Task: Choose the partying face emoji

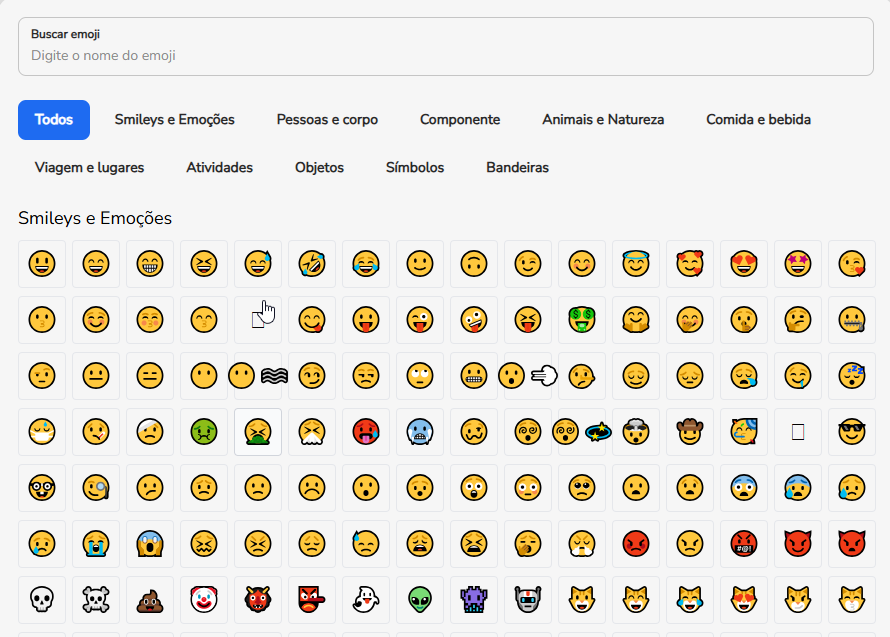Action: [744, 432]
